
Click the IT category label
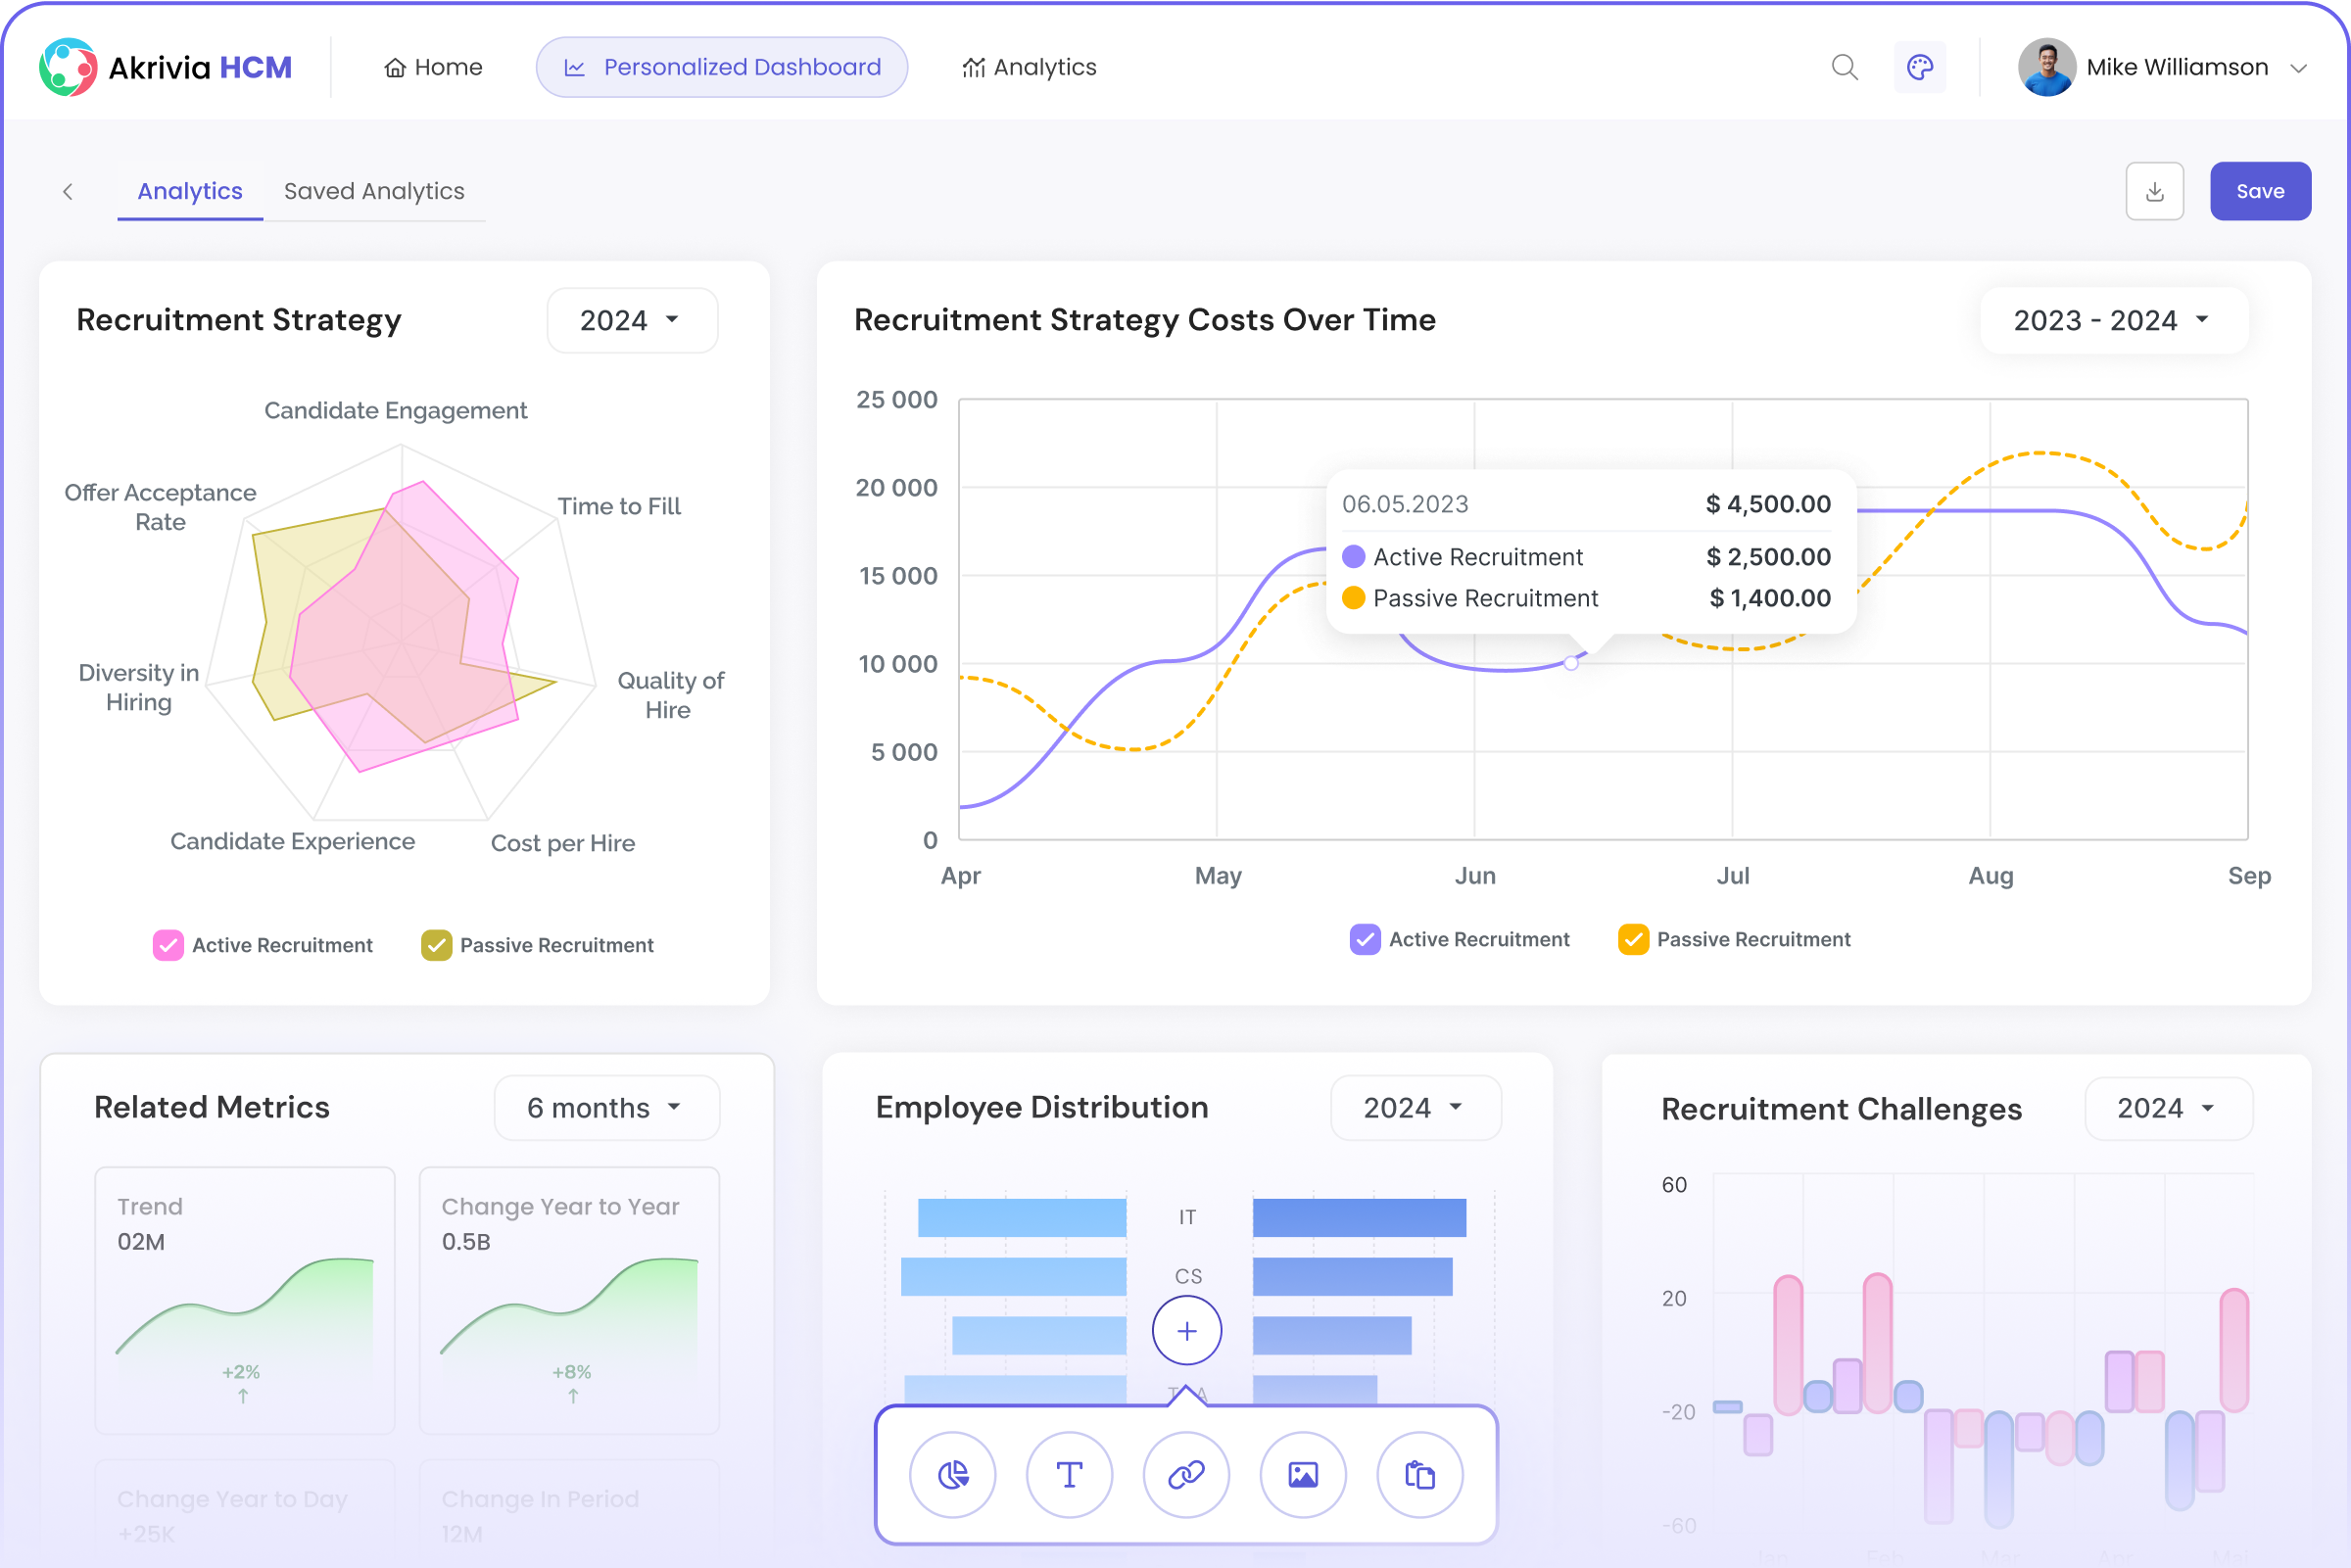(1187, 1217)
